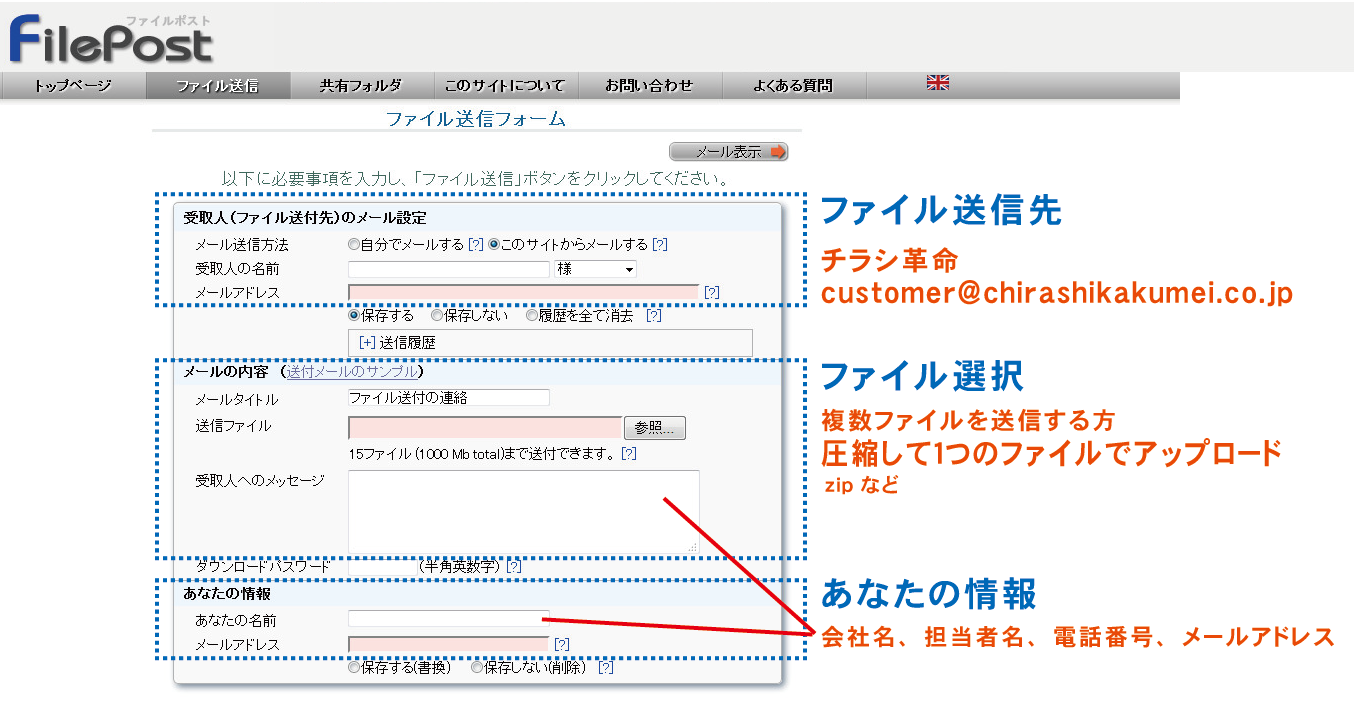Open help [?] beside your mail address field
The width and height of the screenshot is (1354, 703).
562,644
